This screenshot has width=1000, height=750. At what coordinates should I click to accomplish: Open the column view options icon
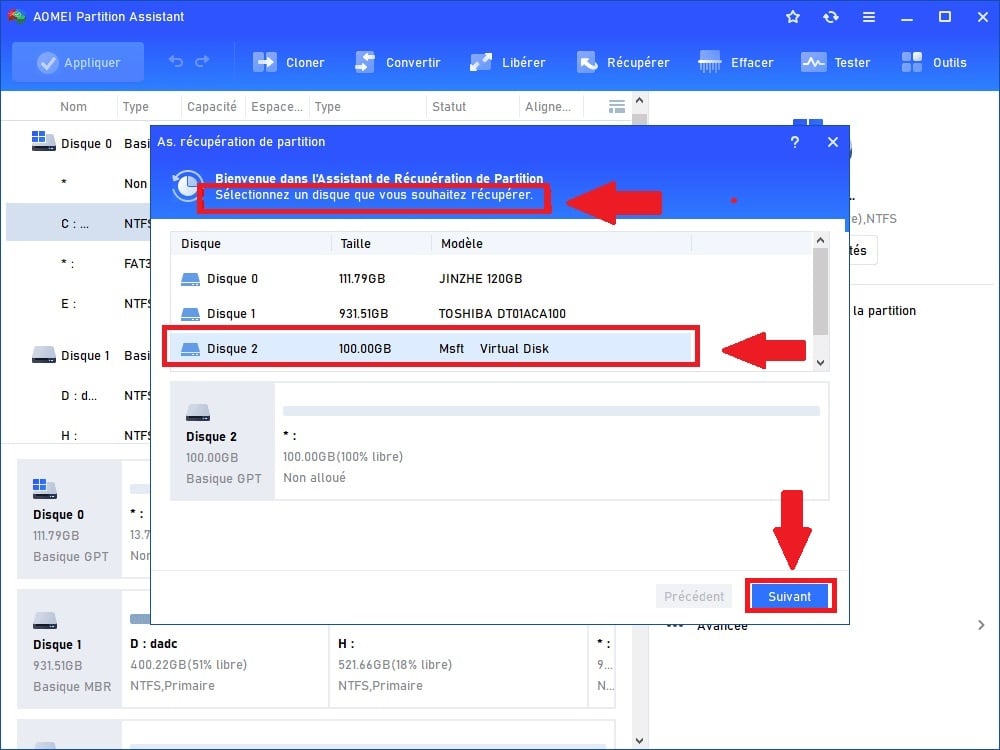click(x=617, y=107)
